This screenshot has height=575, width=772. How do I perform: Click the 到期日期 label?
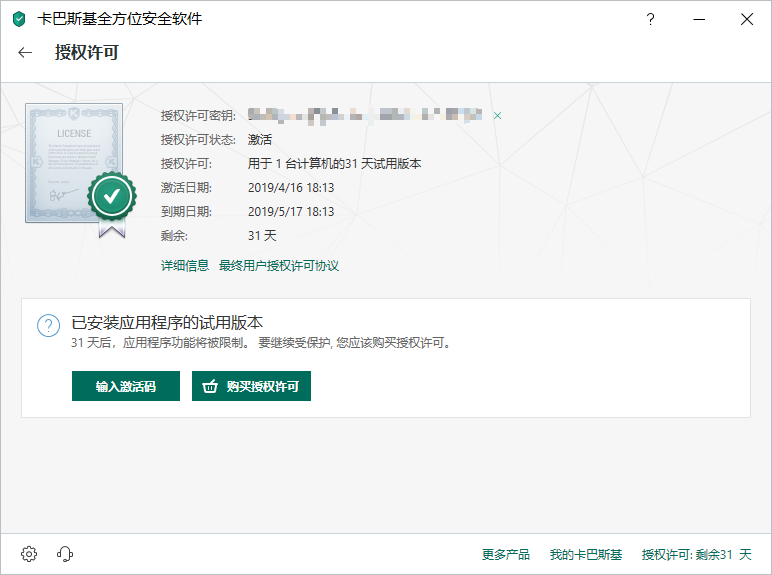point(186,212)
